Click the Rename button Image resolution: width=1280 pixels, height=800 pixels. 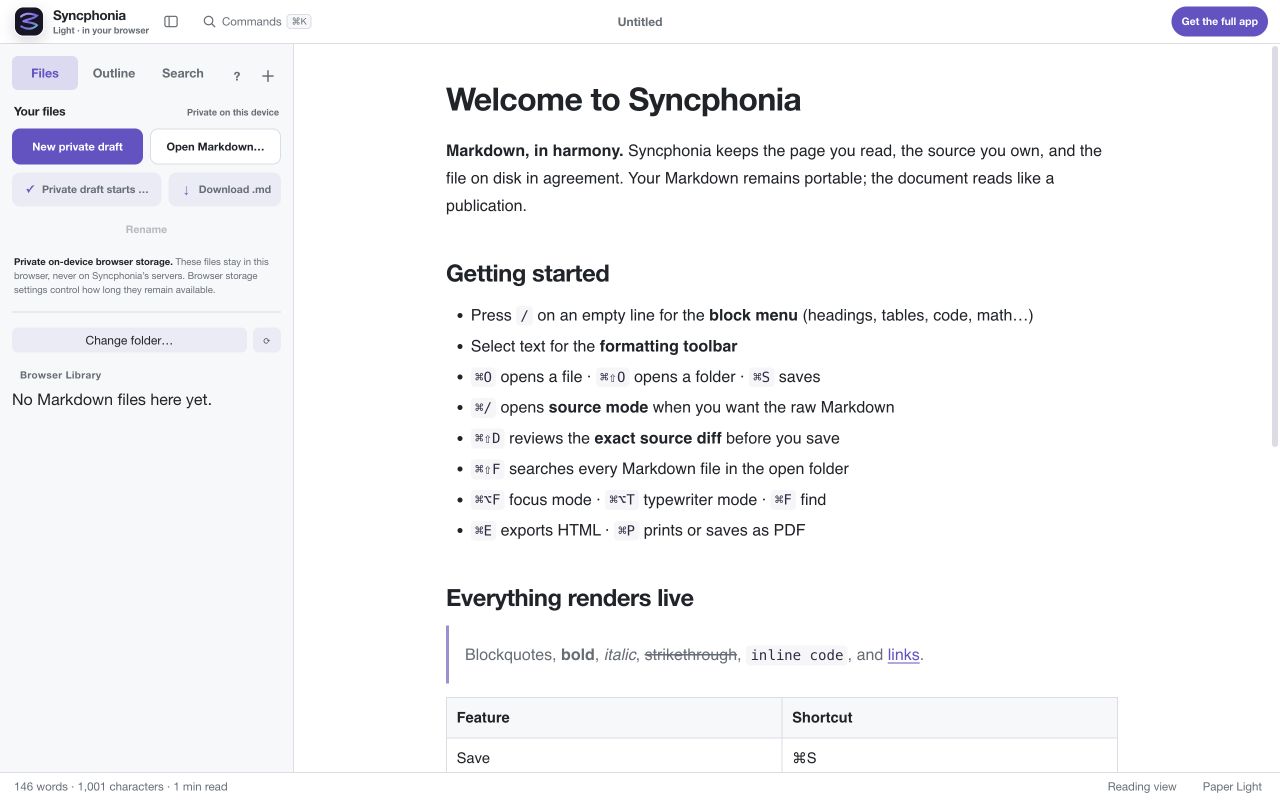pos(146,229)
